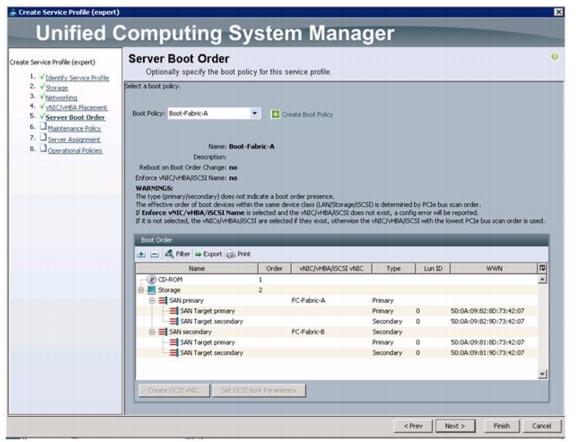Click the SAN secondary row icon
The image size is (576, 442).
coord(163,332)
